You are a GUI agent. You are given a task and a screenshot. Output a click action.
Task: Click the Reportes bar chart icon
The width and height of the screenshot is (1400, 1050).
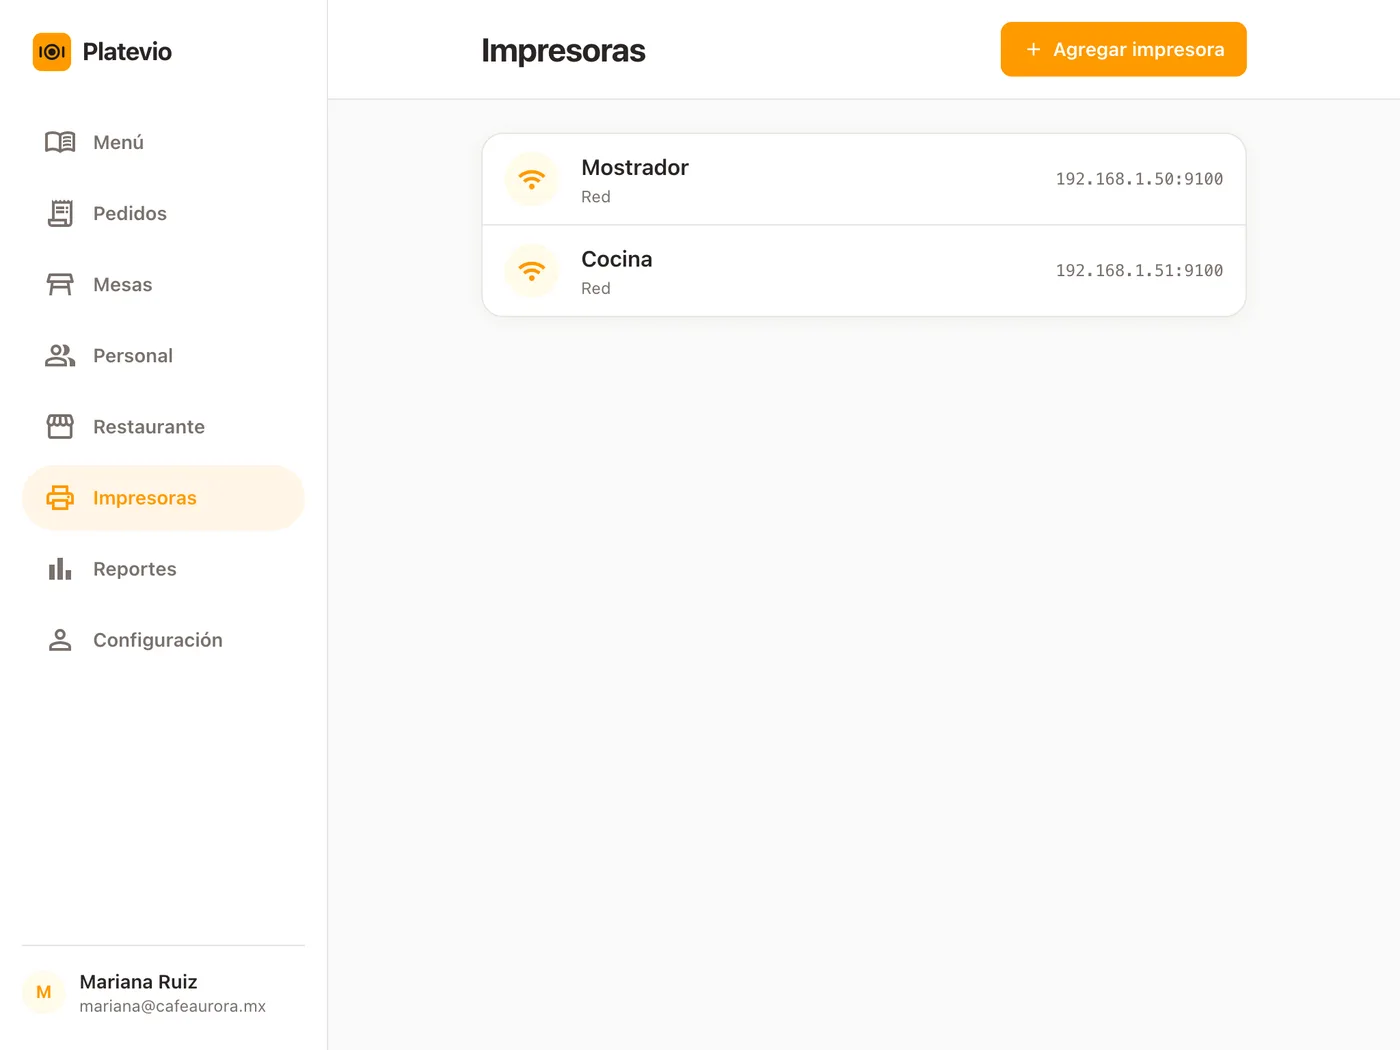[60, 569]
